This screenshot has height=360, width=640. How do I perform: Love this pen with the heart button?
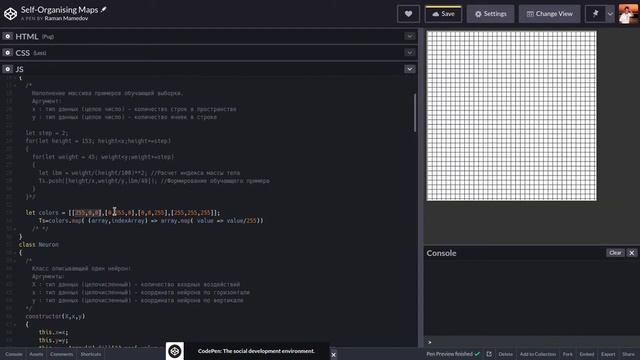pyautogui.click(x=408, y=14)
